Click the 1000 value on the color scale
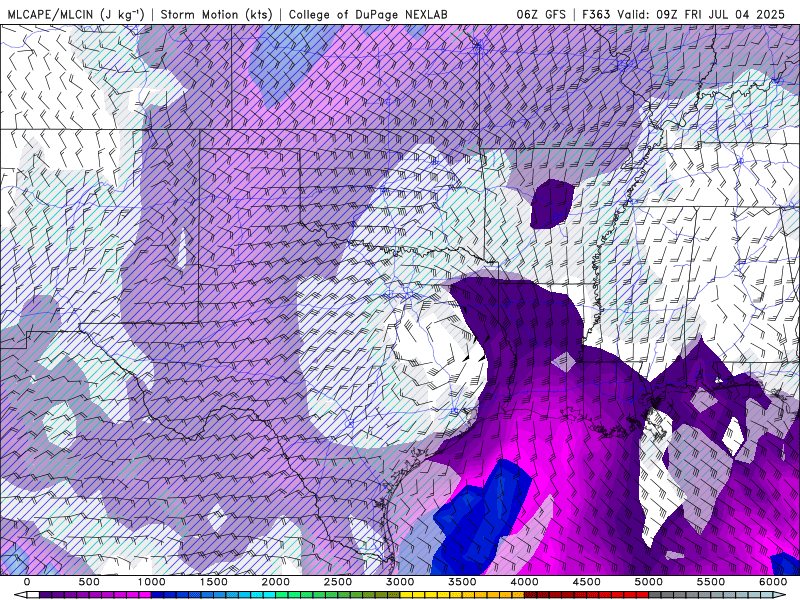Viewport: 800px width, 600px height. tap(152, 582)
